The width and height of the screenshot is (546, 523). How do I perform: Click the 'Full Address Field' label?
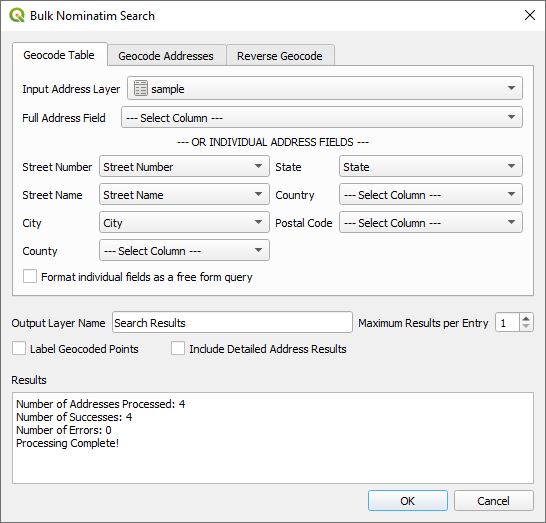(64, 118)
